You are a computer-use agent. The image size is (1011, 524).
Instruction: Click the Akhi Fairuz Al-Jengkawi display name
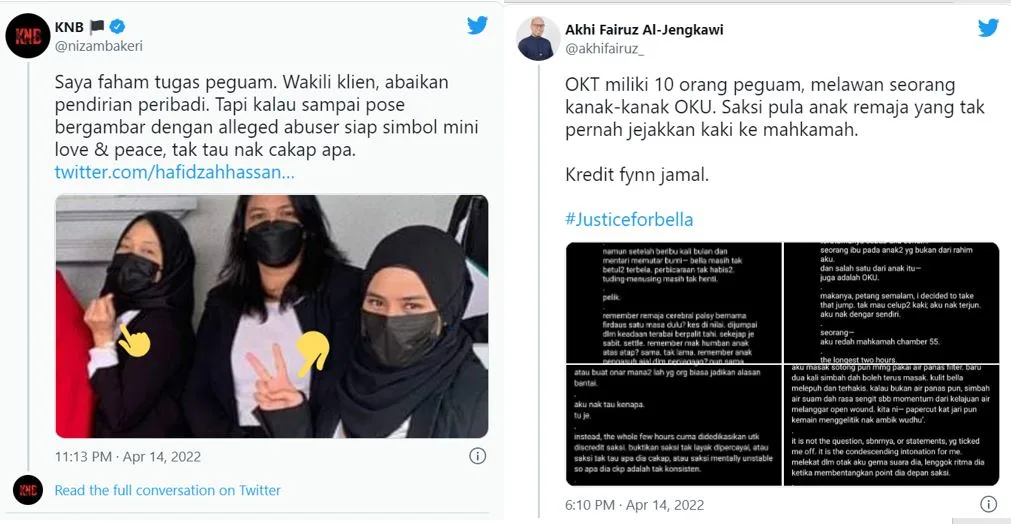(644, 30)
